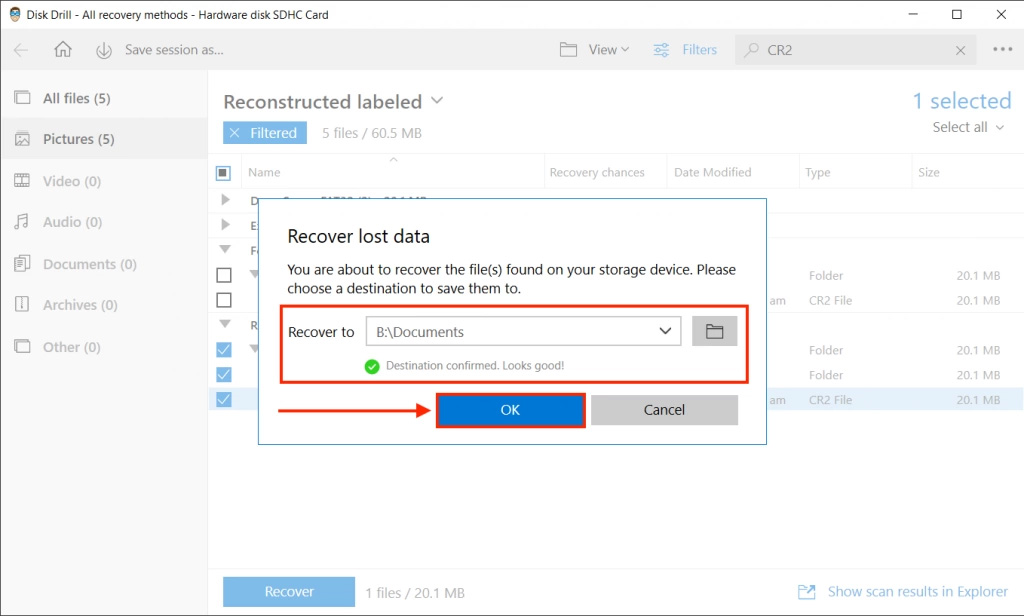Remove the Filtered tag
The width and height of the screenshot is (1024, 616).
(x=234, y=133)
